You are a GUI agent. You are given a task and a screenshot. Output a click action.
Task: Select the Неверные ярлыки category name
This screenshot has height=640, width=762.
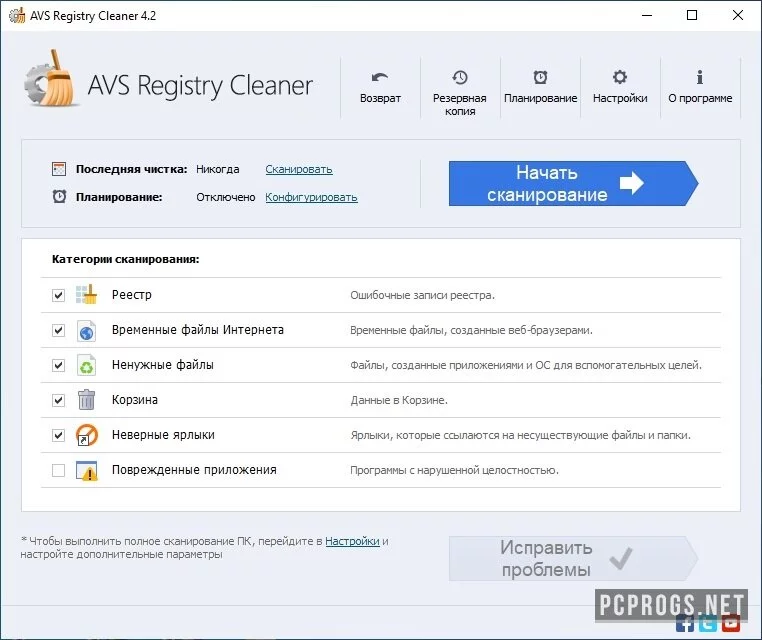click(x=163, y=435)
